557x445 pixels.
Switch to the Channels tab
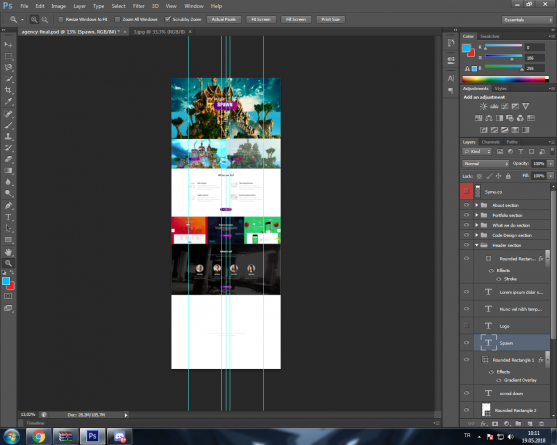491,142
